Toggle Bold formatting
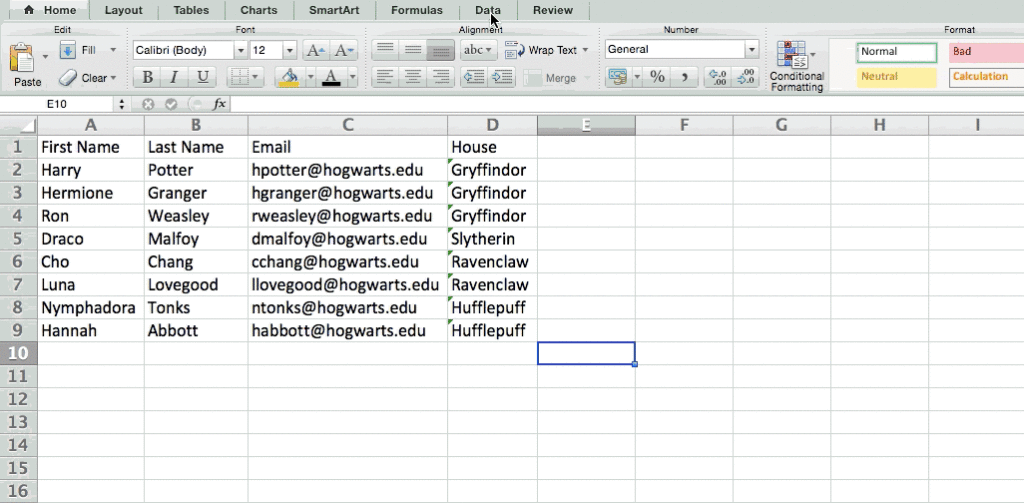The image size is (1024, 503). (x=148, y=76)
